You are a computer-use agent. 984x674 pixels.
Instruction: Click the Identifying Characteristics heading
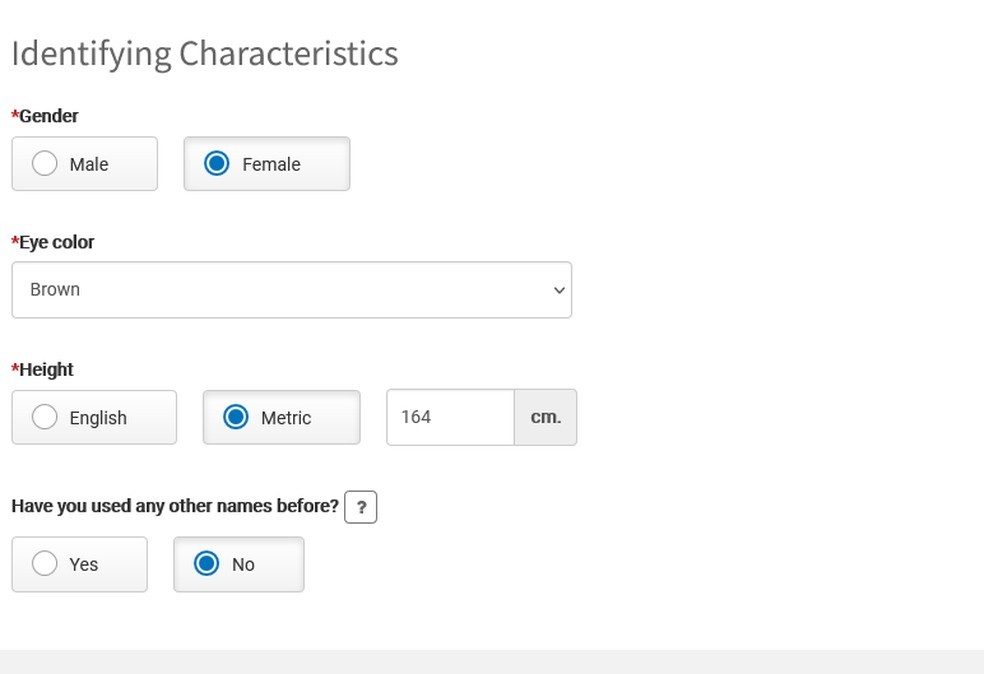(x=205, y=53)
